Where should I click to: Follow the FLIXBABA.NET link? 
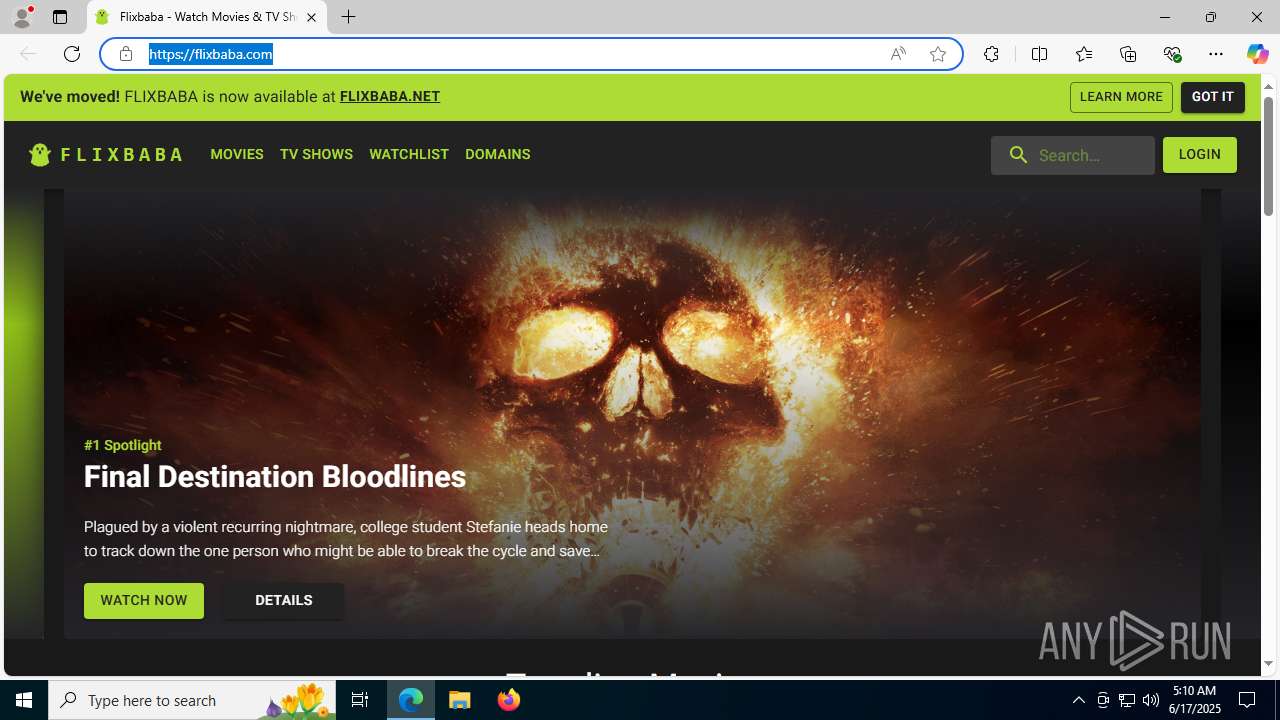click(390, 97)
